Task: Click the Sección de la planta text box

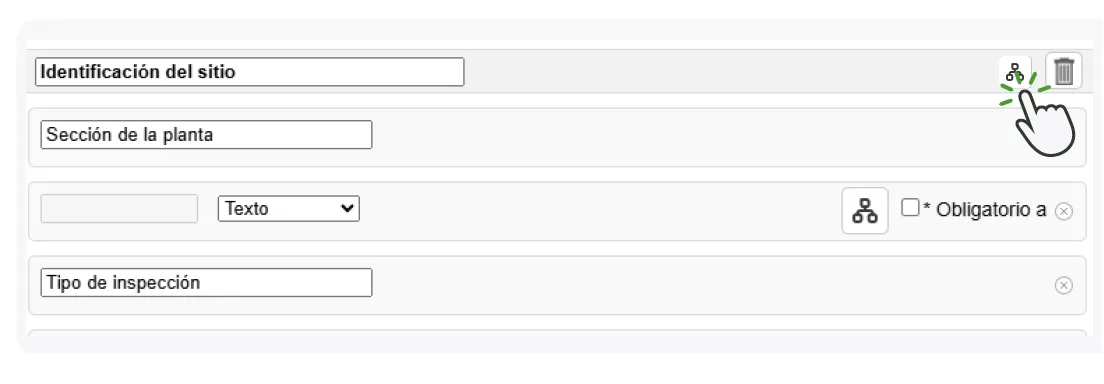Action: (206, 135)
